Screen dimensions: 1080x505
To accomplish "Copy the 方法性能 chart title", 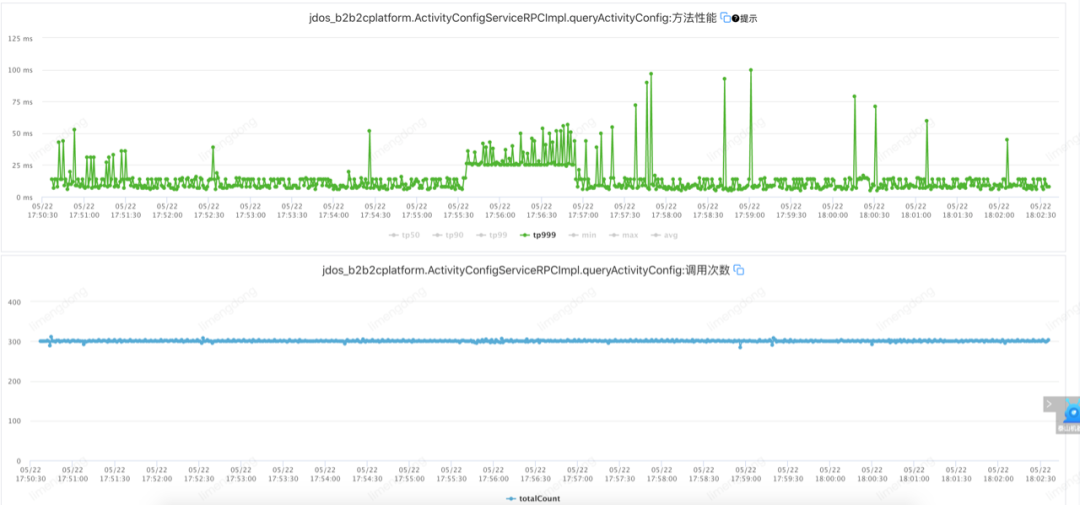I will [x=725, y=18].
